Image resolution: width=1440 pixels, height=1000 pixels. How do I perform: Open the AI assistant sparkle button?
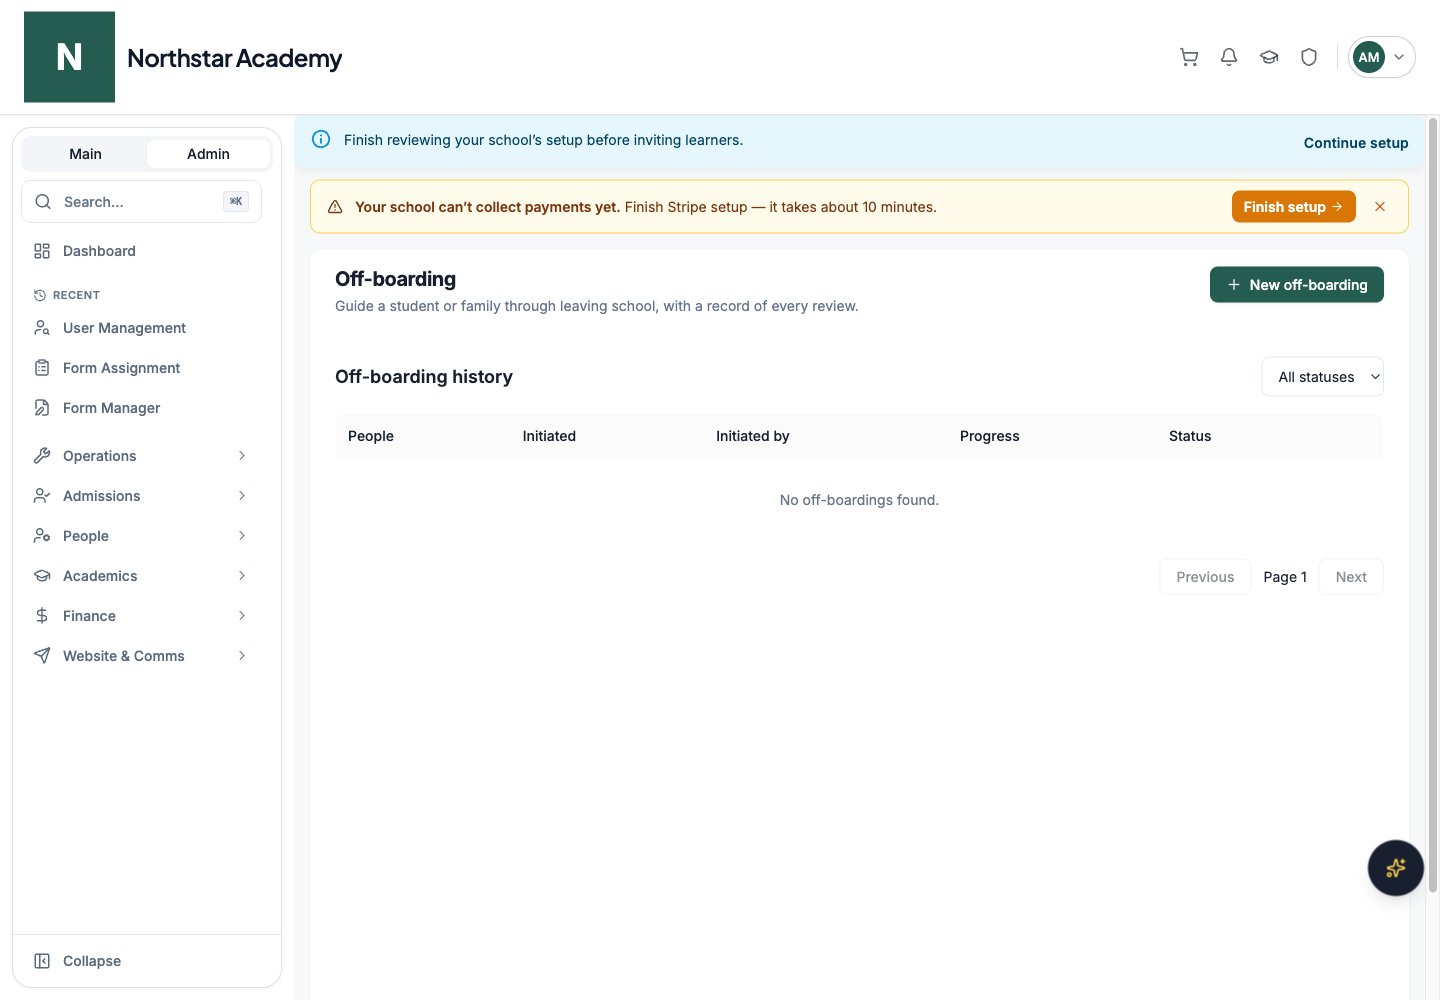tap(1395, 868)
